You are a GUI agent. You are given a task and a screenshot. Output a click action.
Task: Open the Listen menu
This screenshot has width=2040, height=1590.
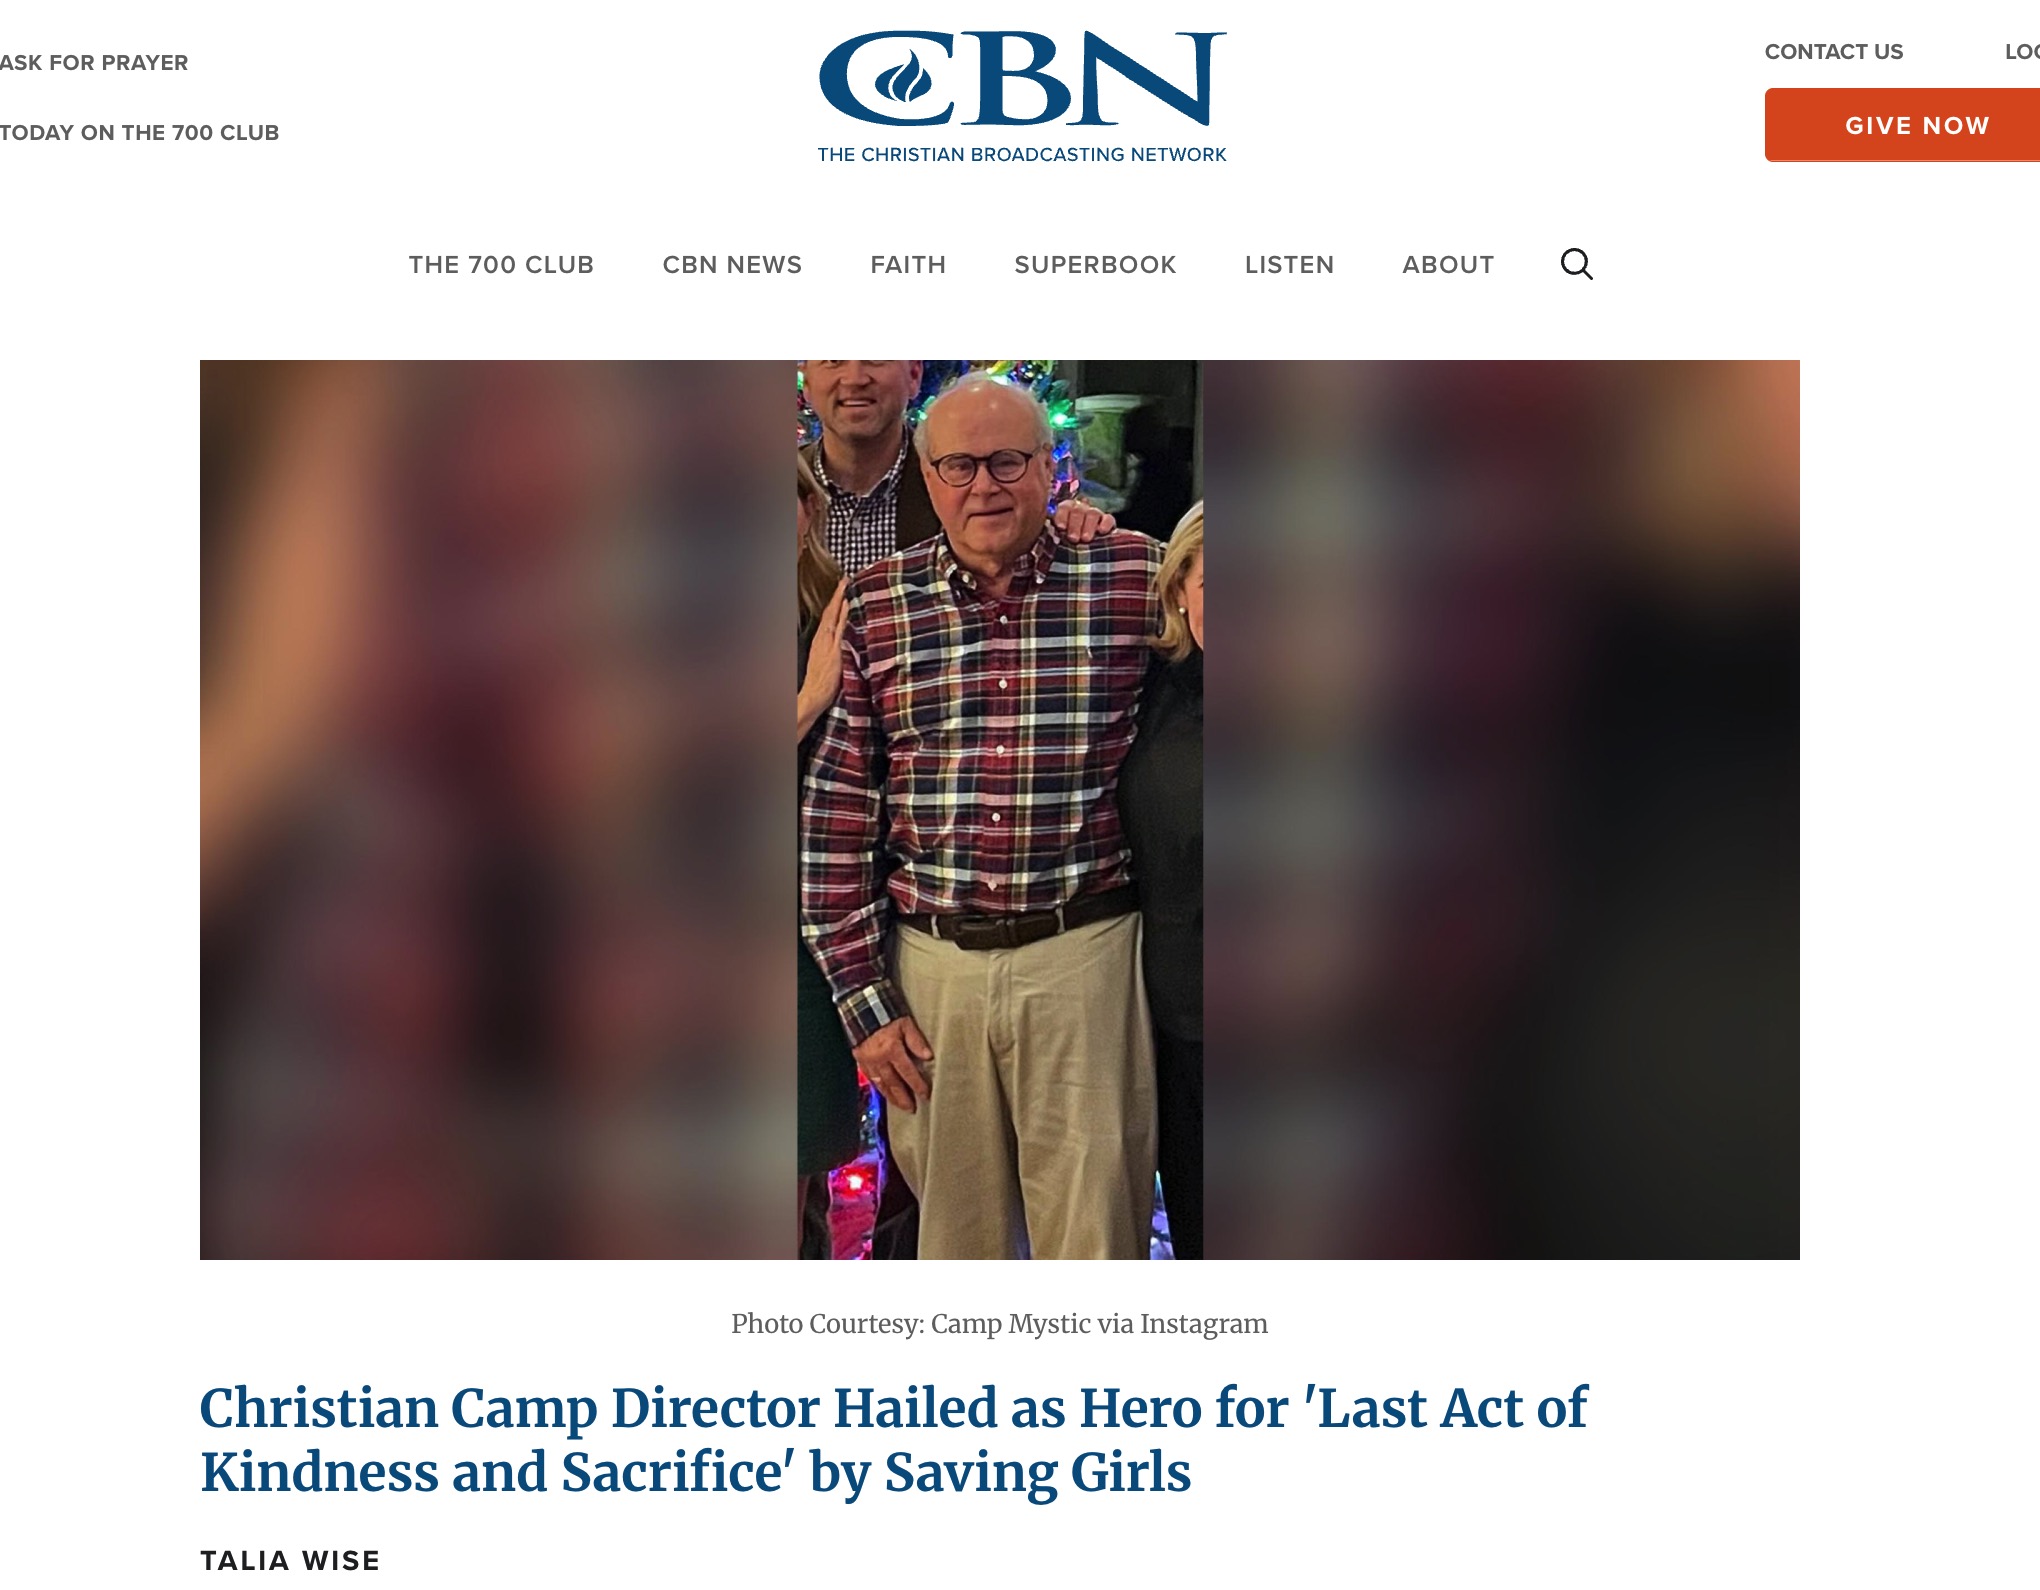tap(1289, 265)
